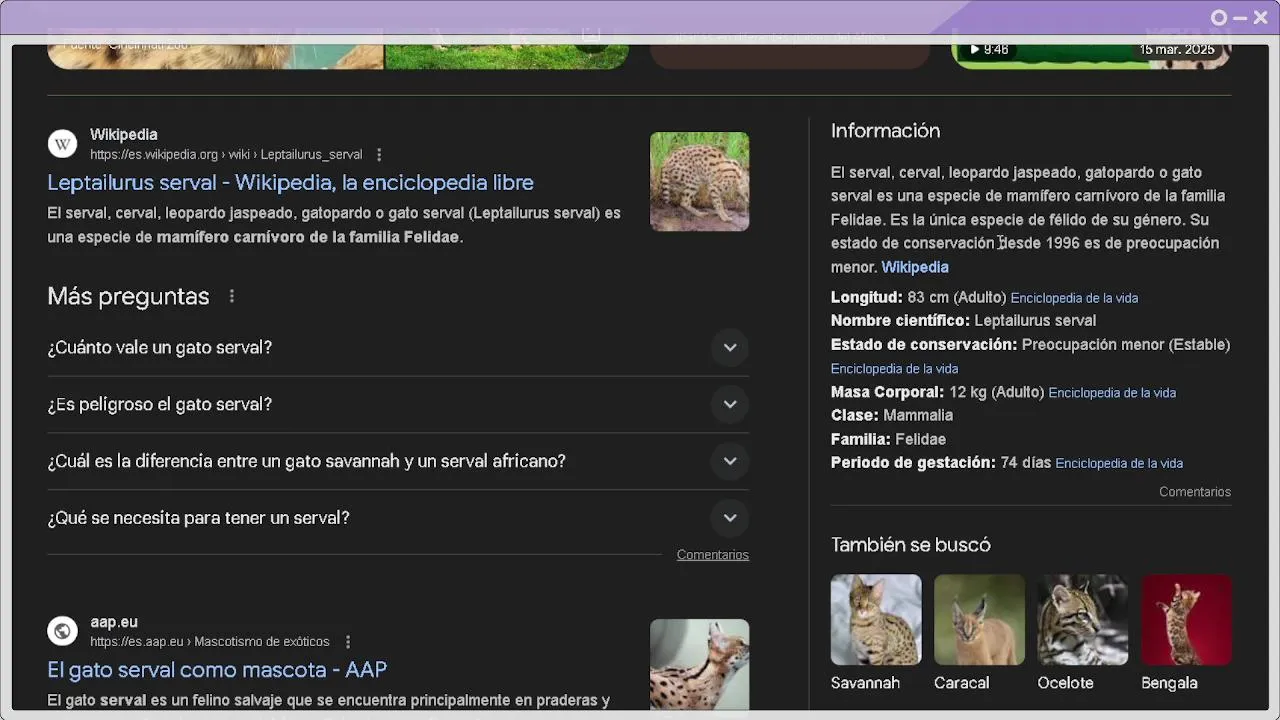Expand '¿Qué se necesita para tener un serval?'
This screenshot has width=1280, height=720.
point(398,518)
